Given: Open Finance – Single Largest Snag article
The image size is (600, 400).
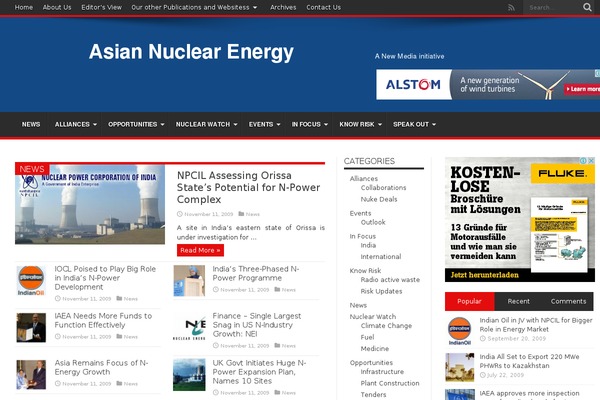Looking at the screenshot, I should [257, 325].
